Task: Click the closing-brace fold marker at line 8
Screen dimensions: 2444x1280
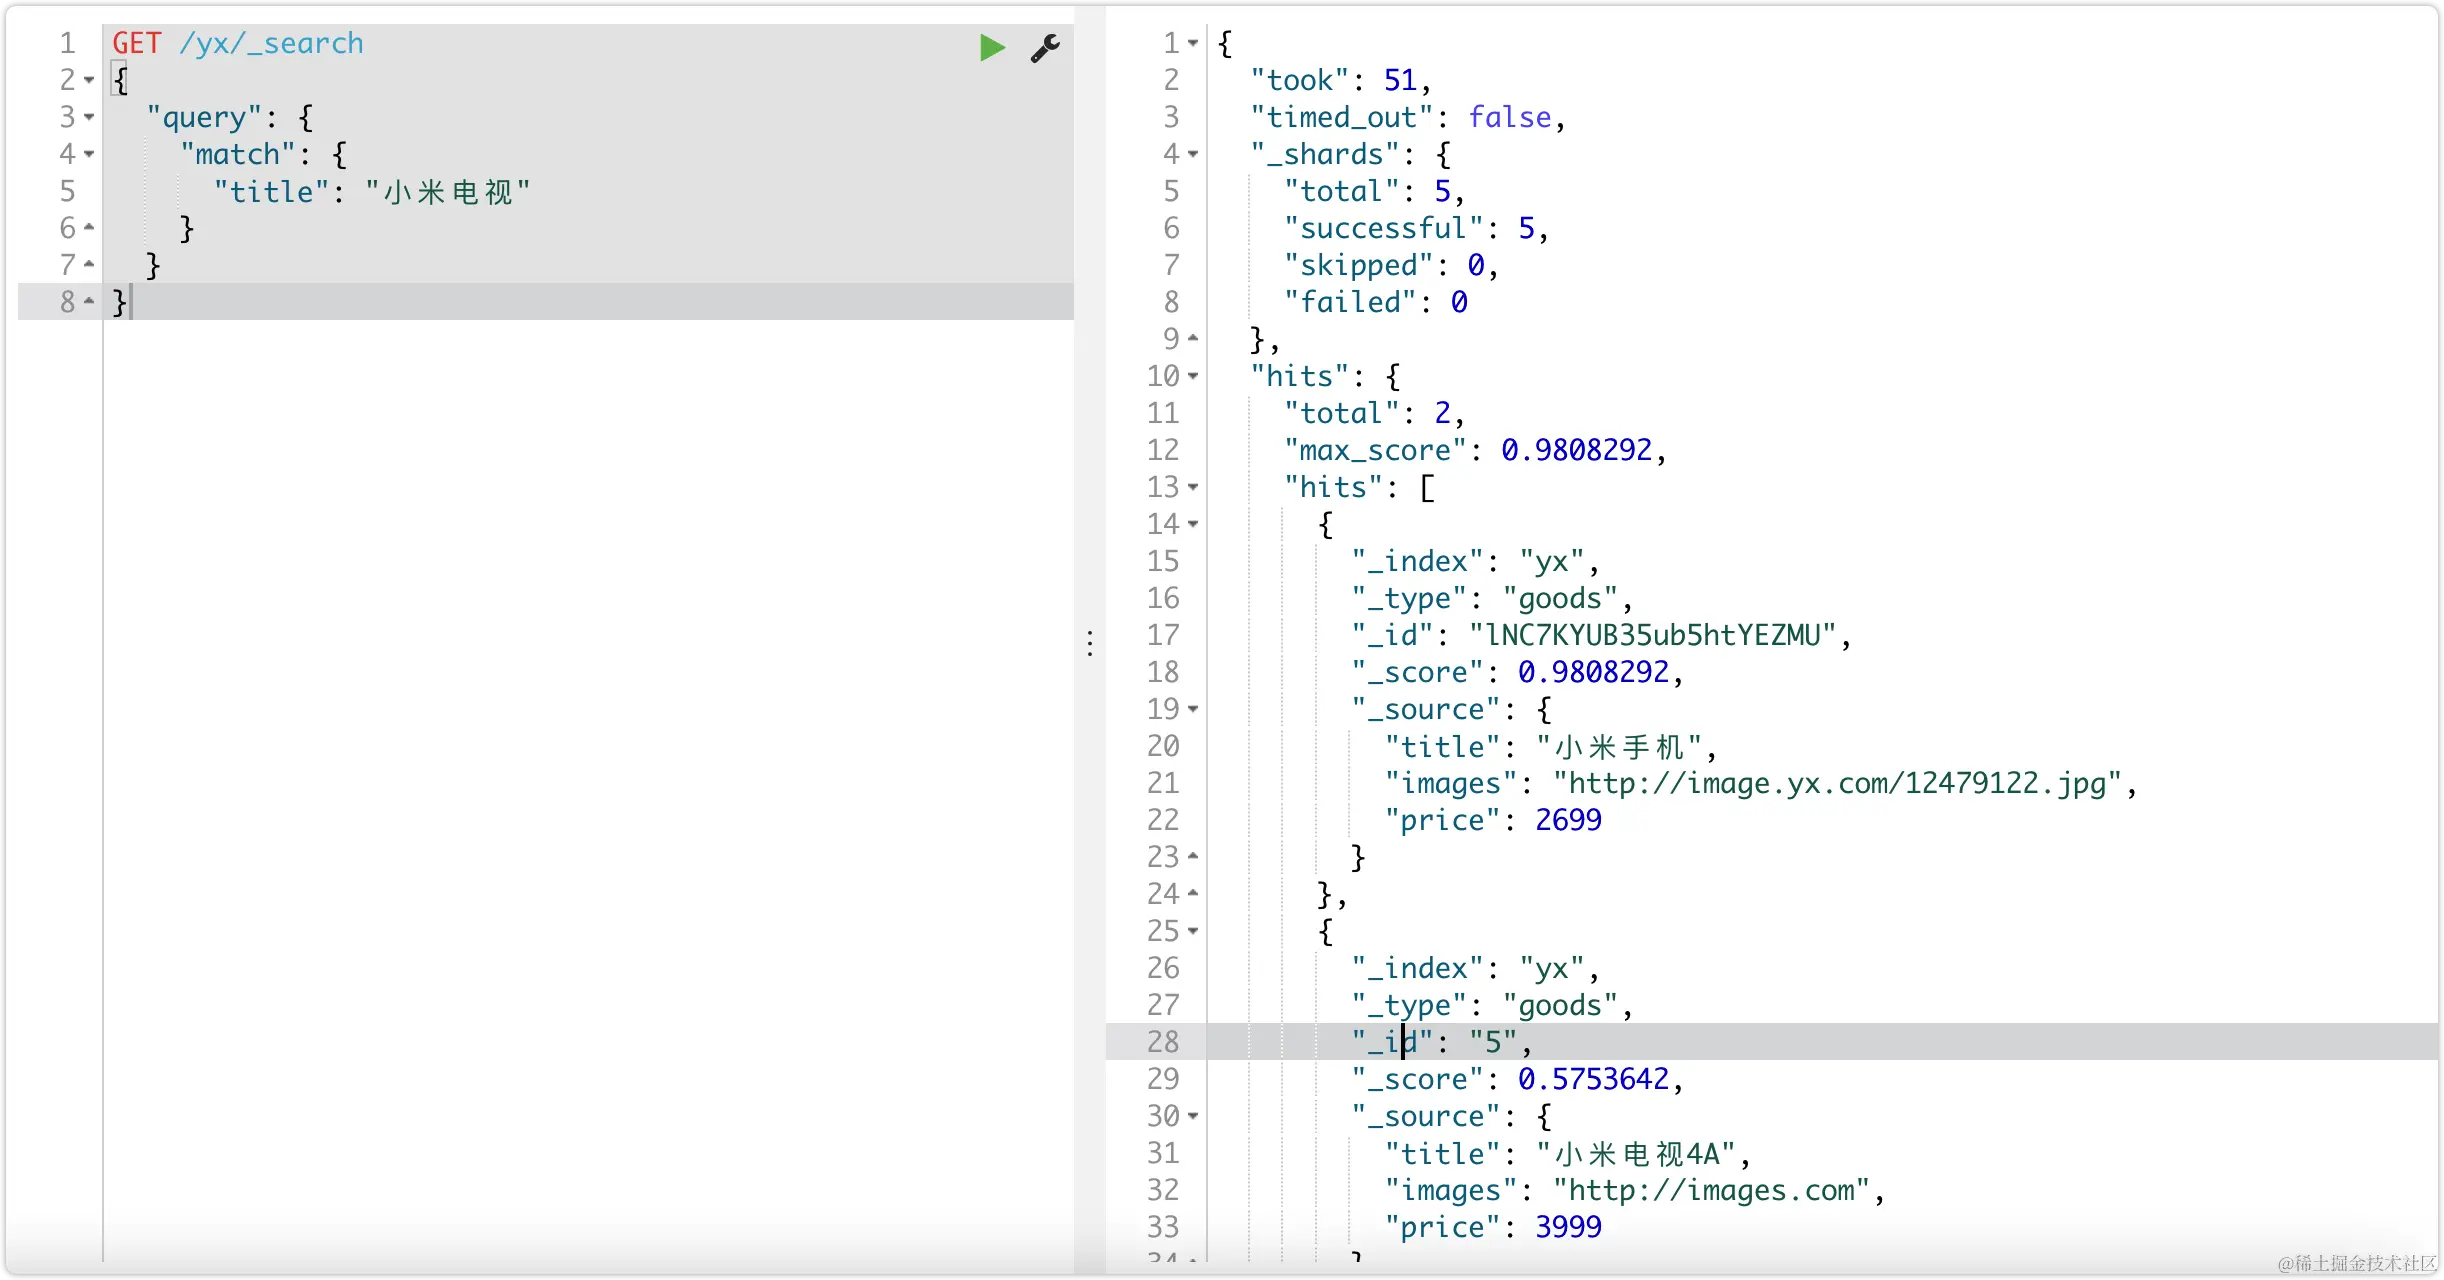Action: [x=89, y=301]
